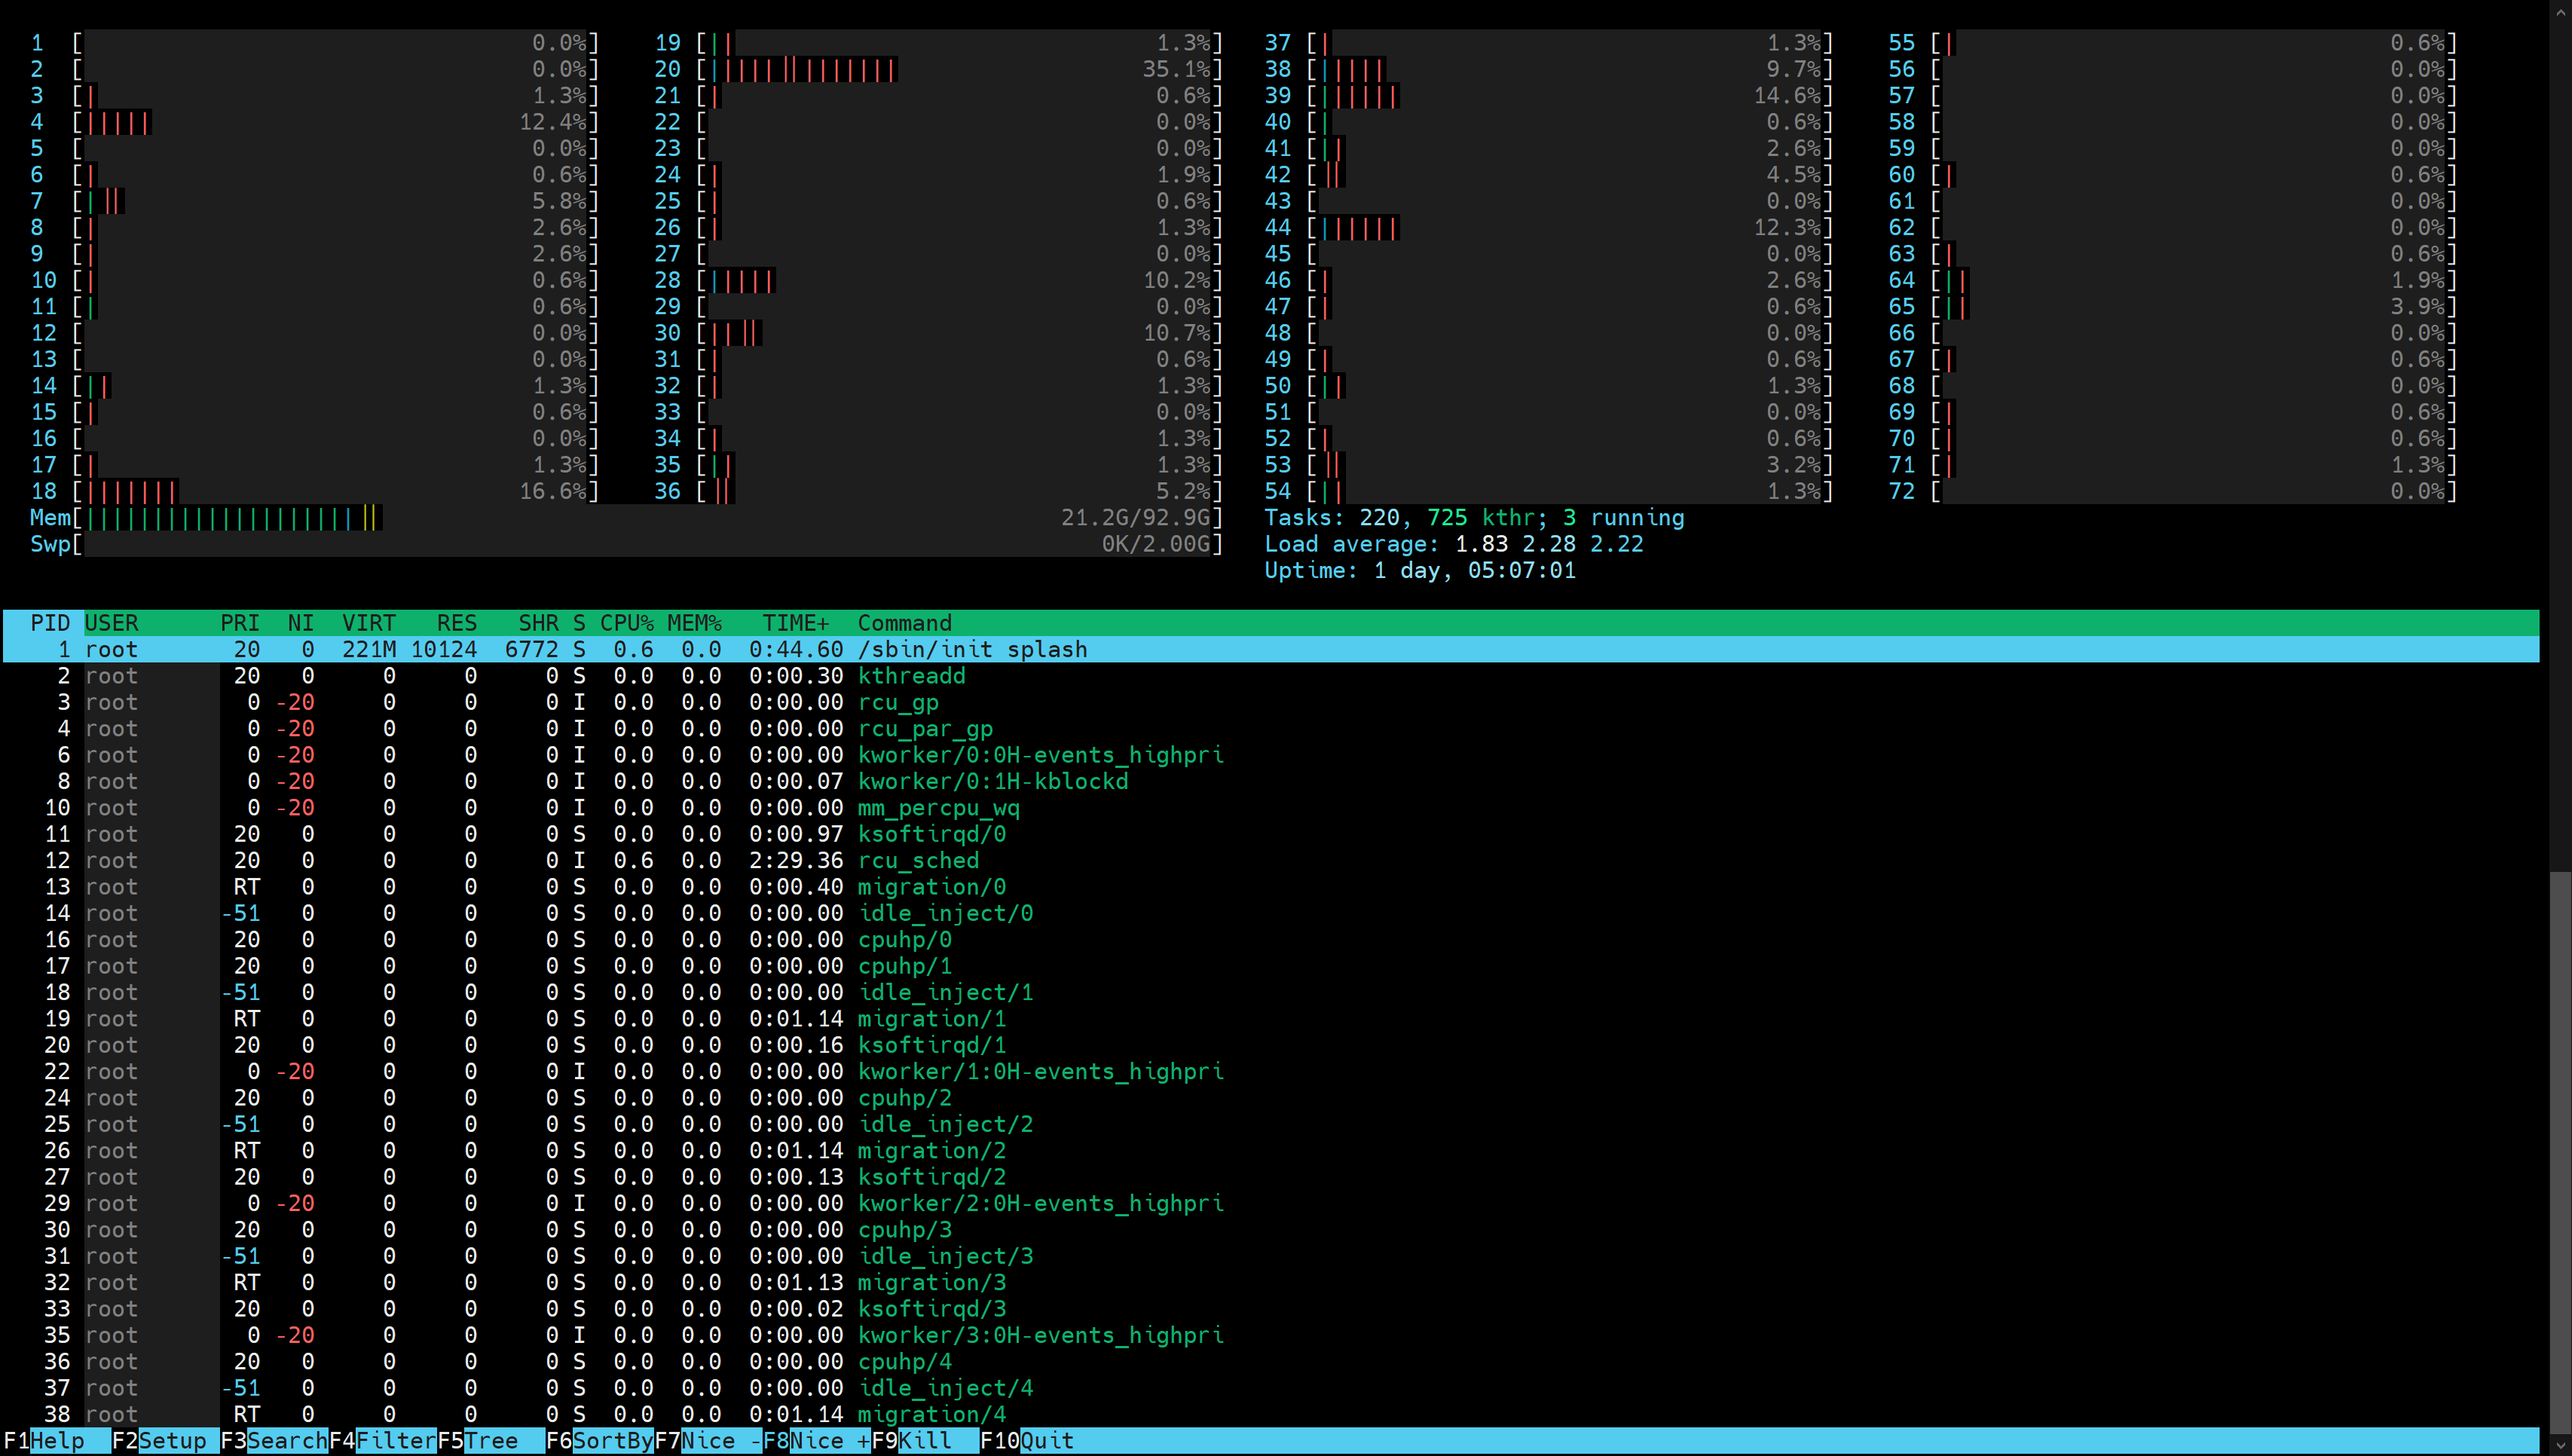2572x1456 pixels.
Task: Click the F1 Help function key
Action: (x=56, y=1441)
